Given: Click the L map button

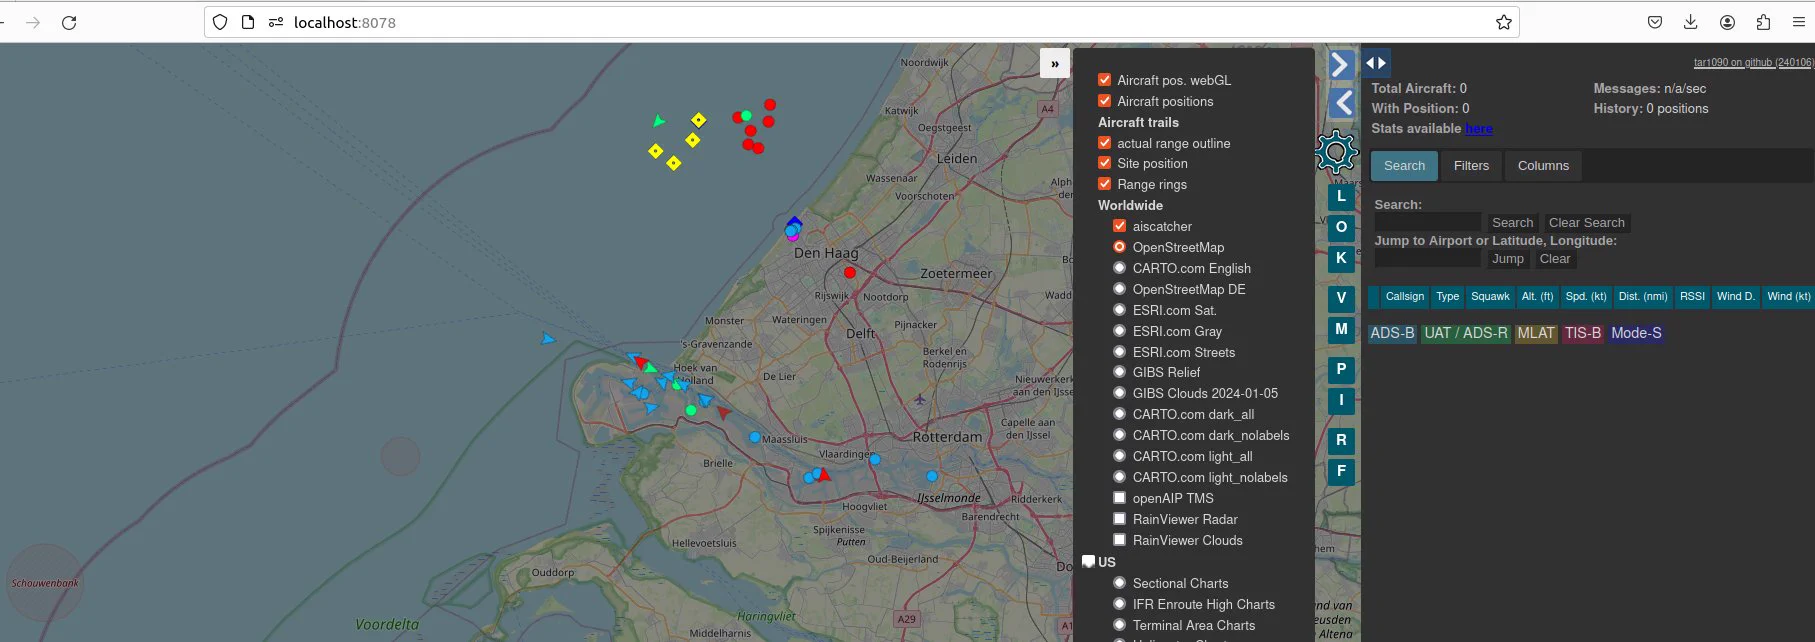Looking at the screenshot, I should pyautogui.click(x=1341, y=197).
